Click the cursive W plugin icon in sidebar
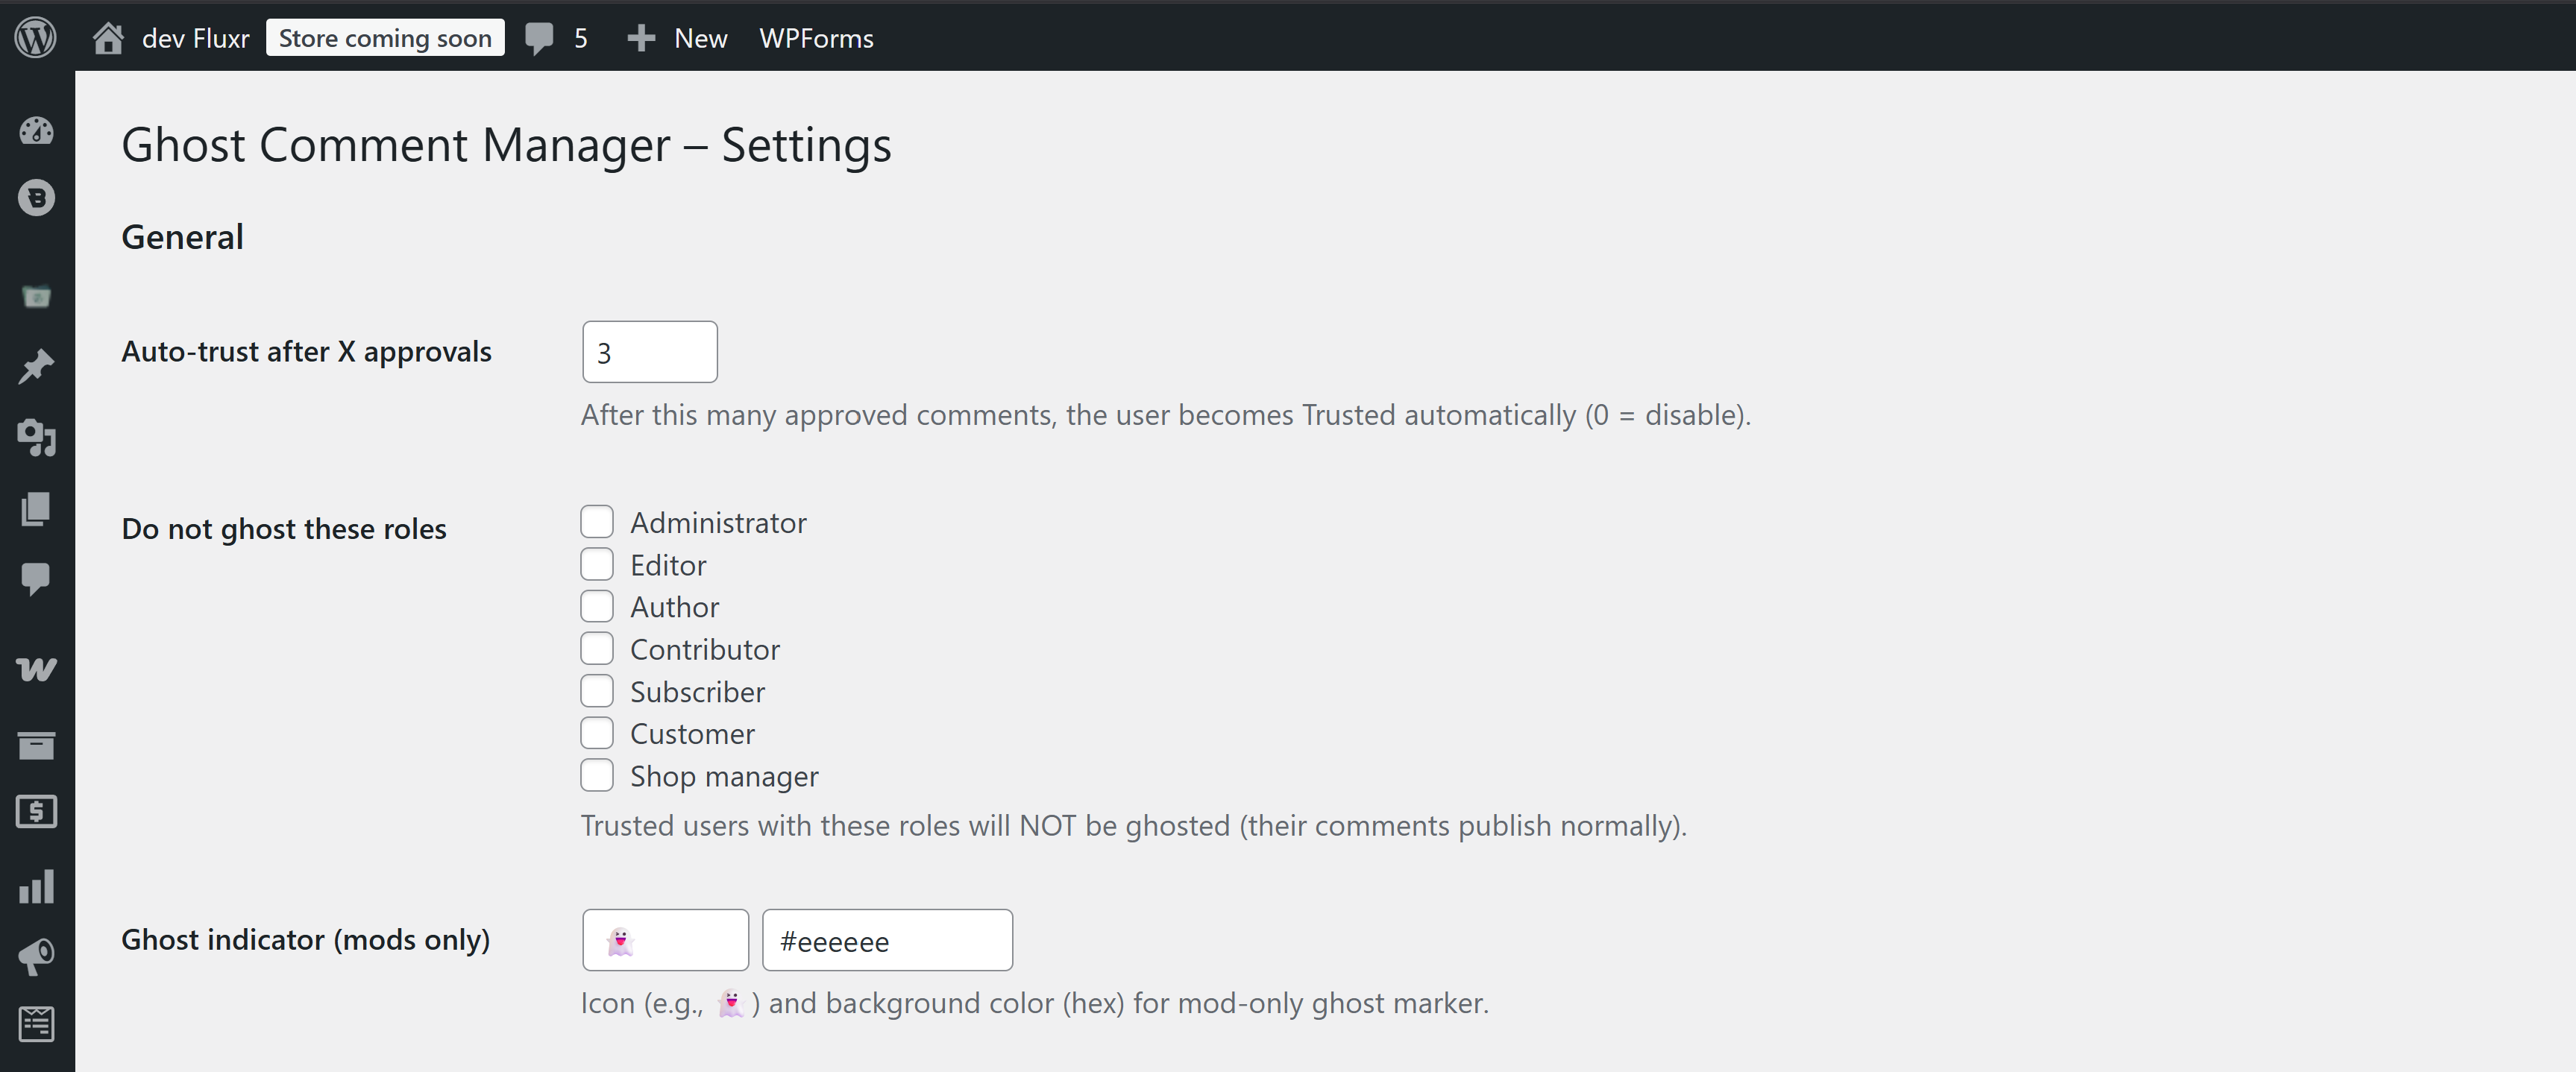Screen dimensions: 2576x1072 (x=36, y=669)
